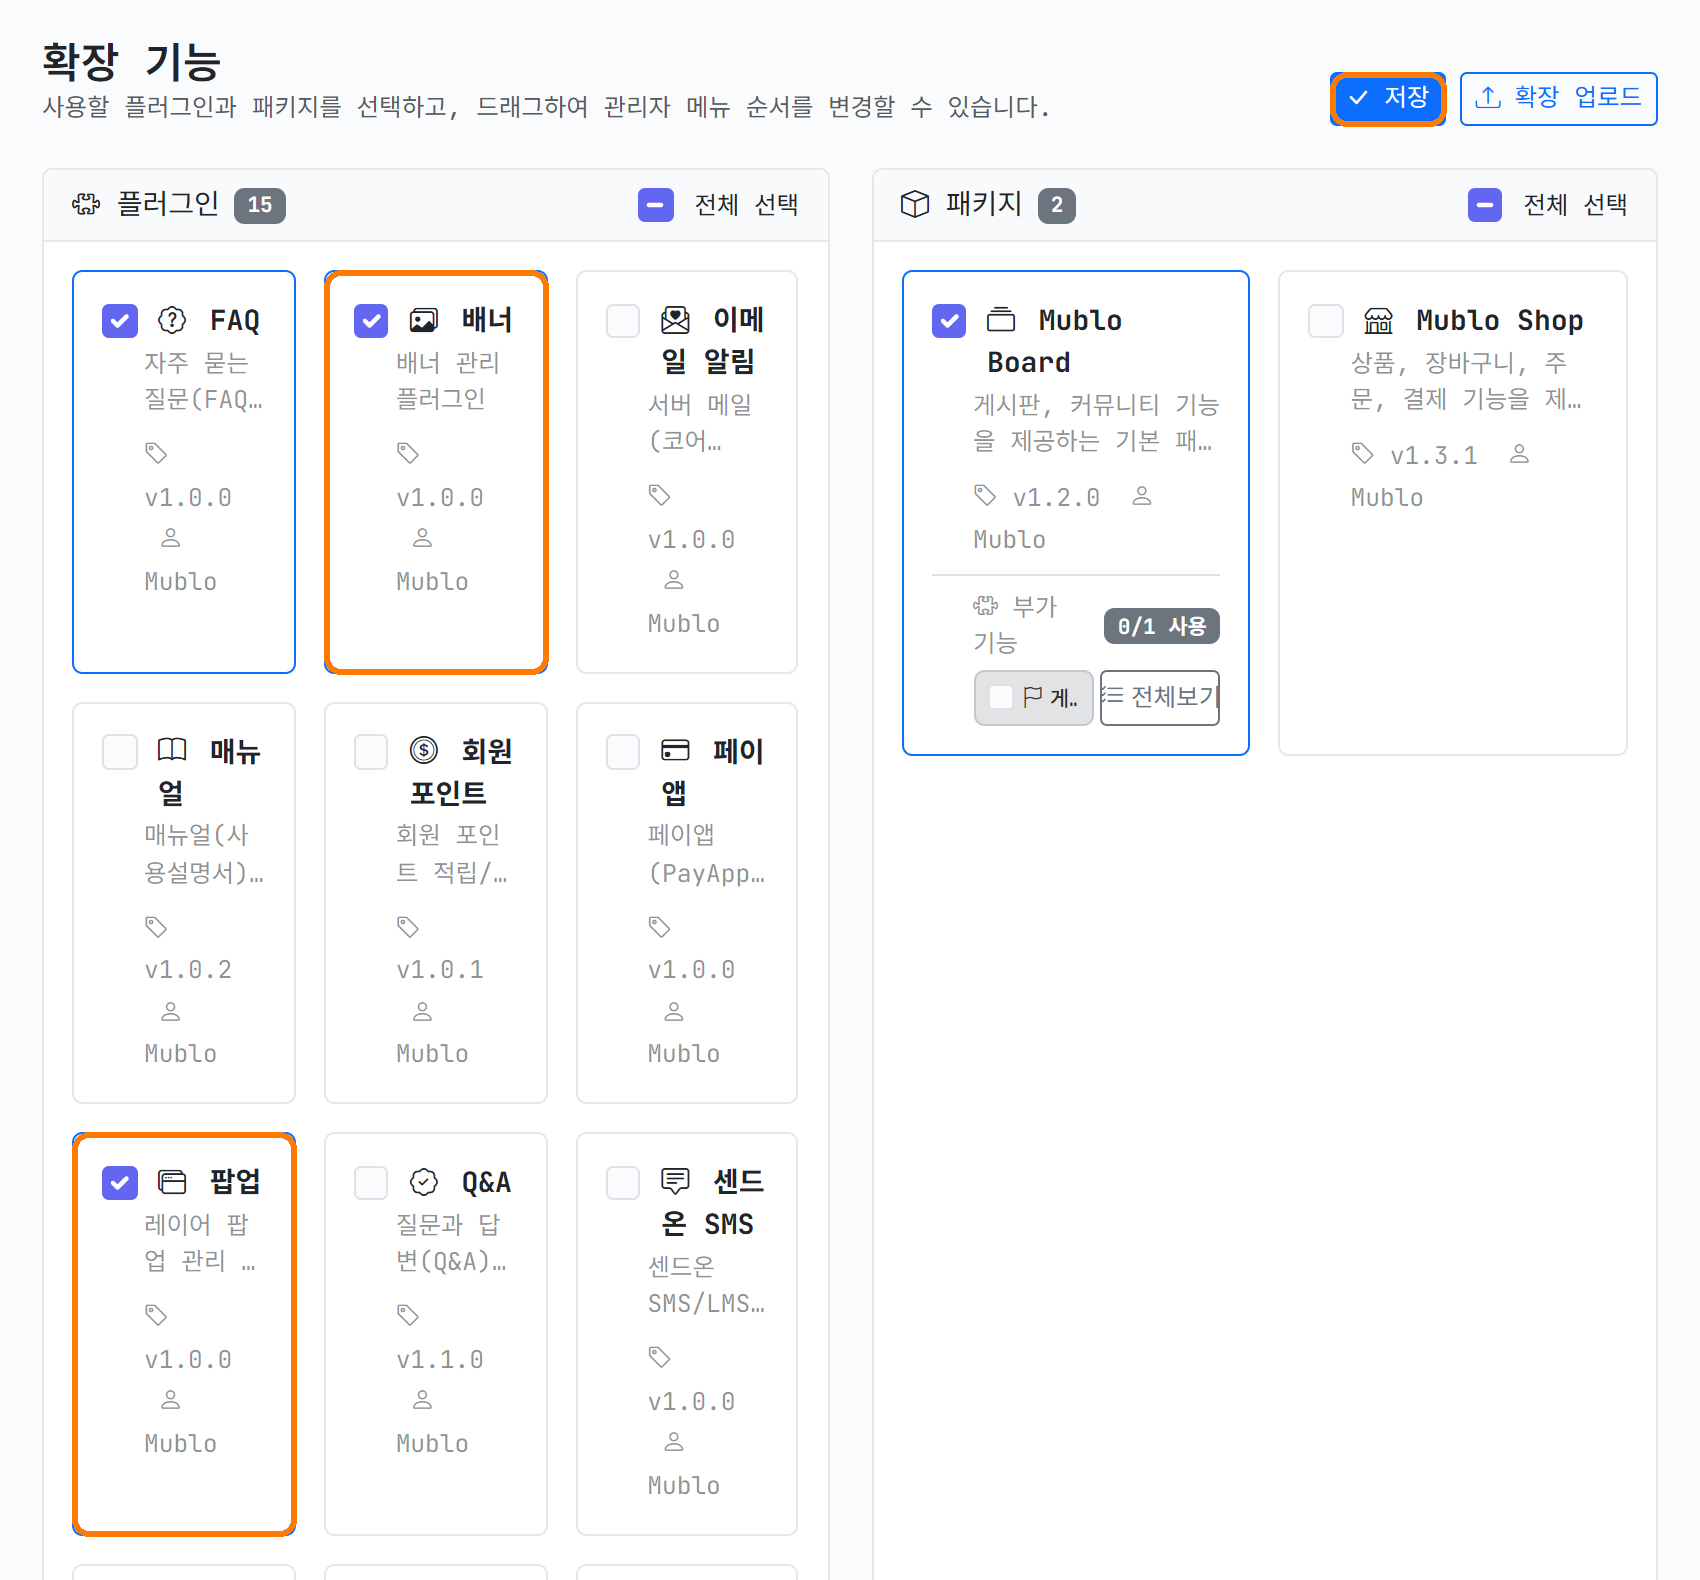Click the plugin count badge '15'
The height and width of the screenshot is (1580, 1700).
[260, 205]
